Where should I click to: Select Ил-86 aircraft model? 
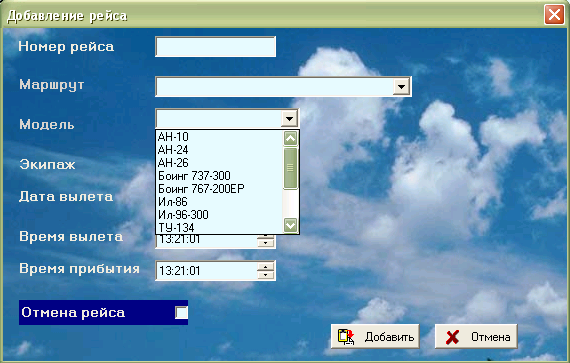[x=220, y=202]
